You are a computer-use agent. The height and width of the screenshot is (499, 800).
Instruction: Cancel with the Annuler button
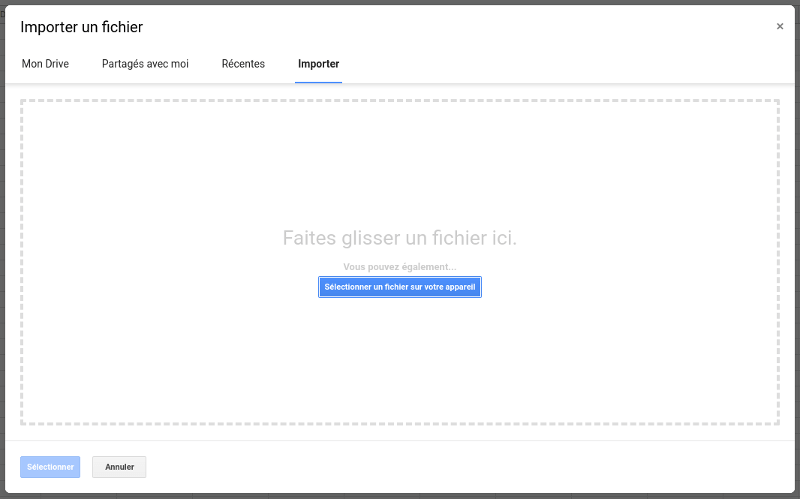[119, 467]
